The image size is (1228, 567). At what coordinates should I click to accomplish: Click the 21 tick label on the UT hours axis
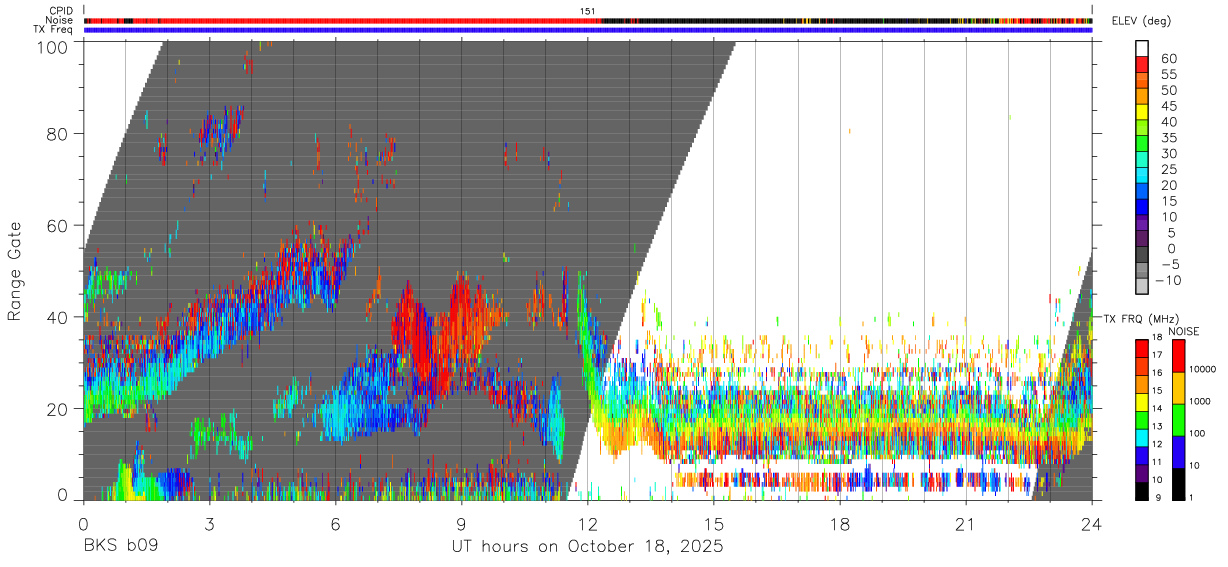coord(966,524)
